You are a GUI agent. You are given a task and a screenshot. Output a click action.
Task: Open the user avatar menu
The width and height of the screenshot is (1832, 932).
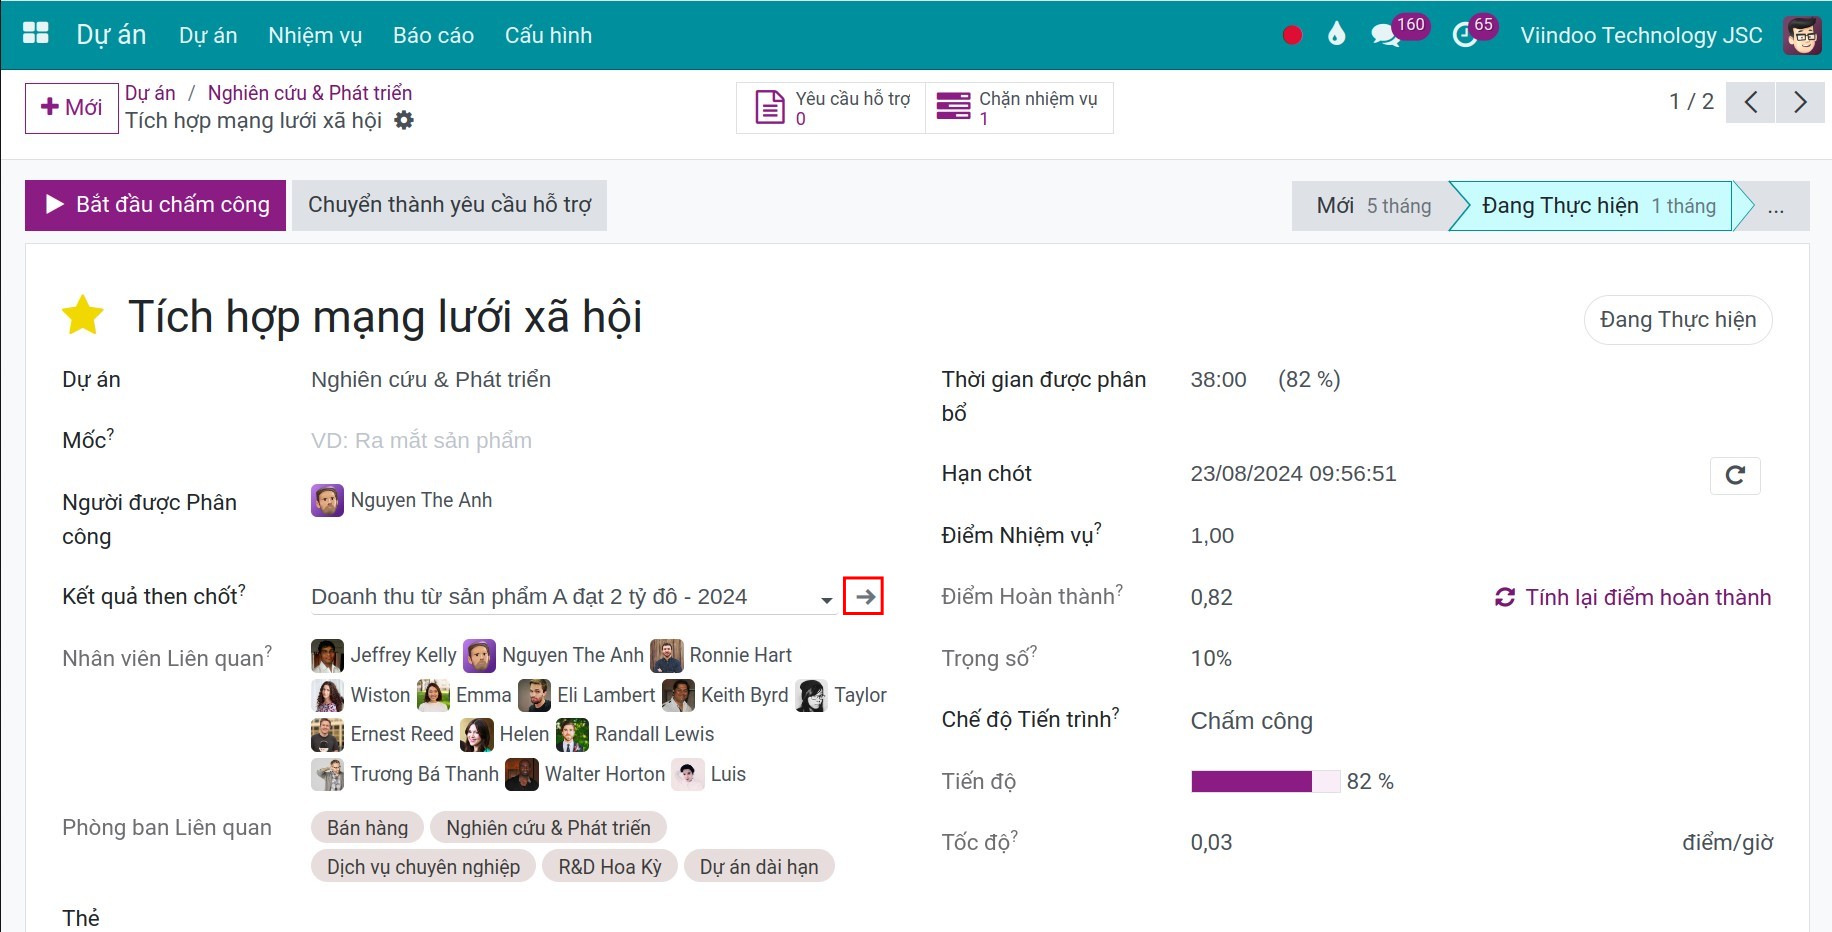pyautogui.click(x=1802, y=35)
